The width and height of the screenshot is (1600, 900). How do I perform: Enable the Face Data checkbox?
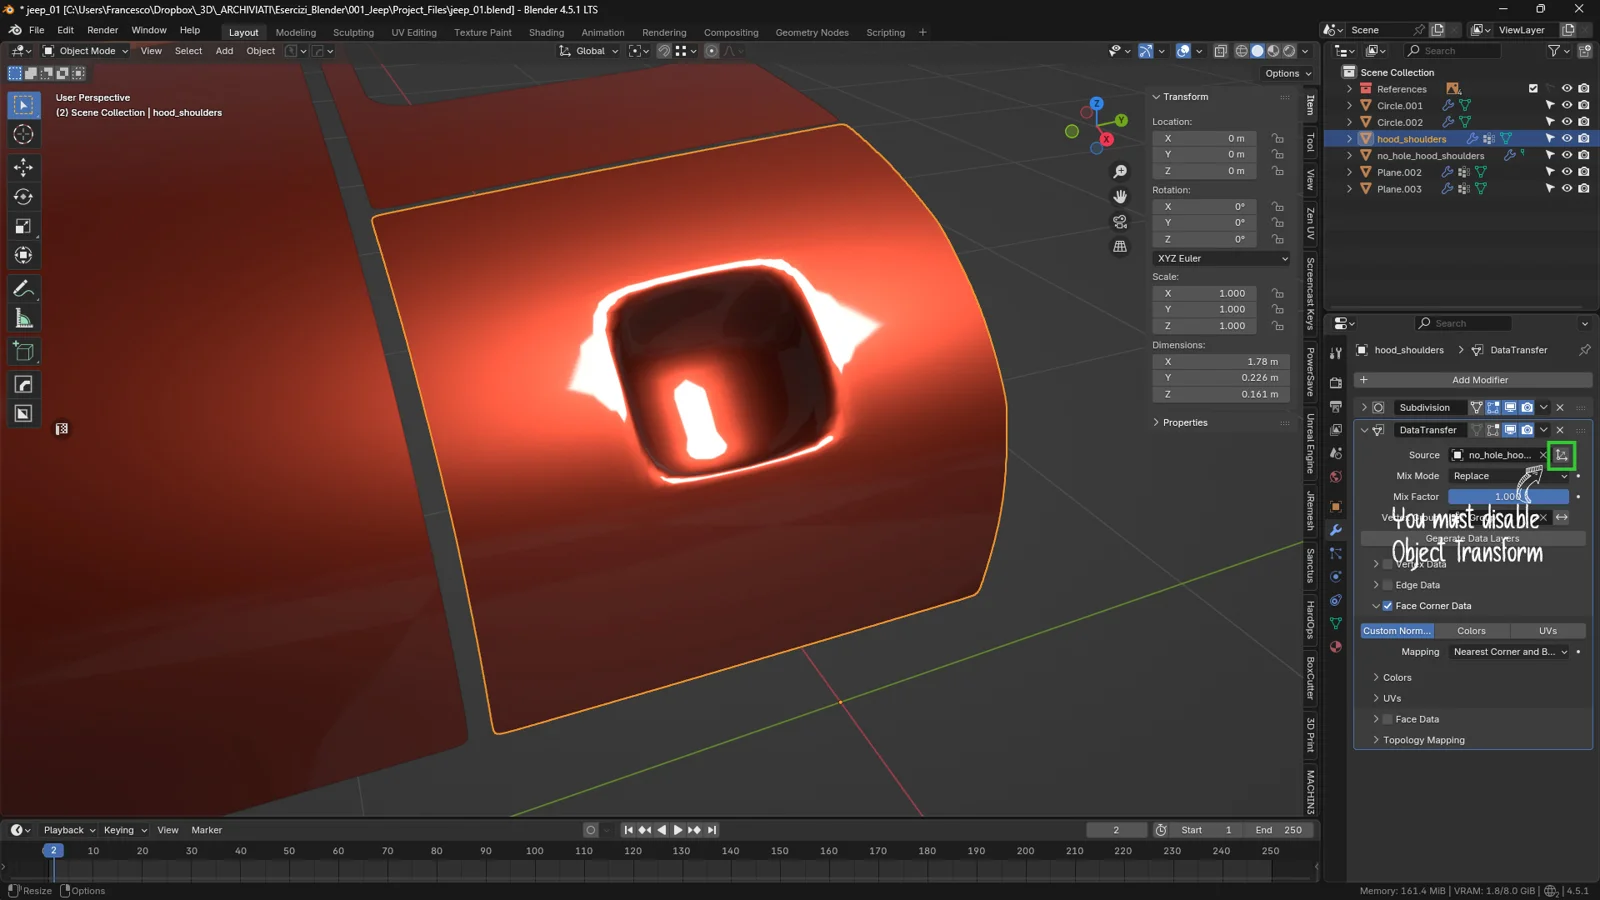1387,719
